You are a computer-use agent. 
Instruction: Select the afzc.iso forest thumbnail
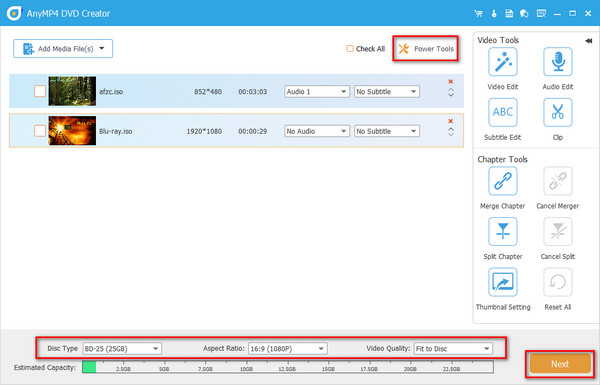pos(72,91)
